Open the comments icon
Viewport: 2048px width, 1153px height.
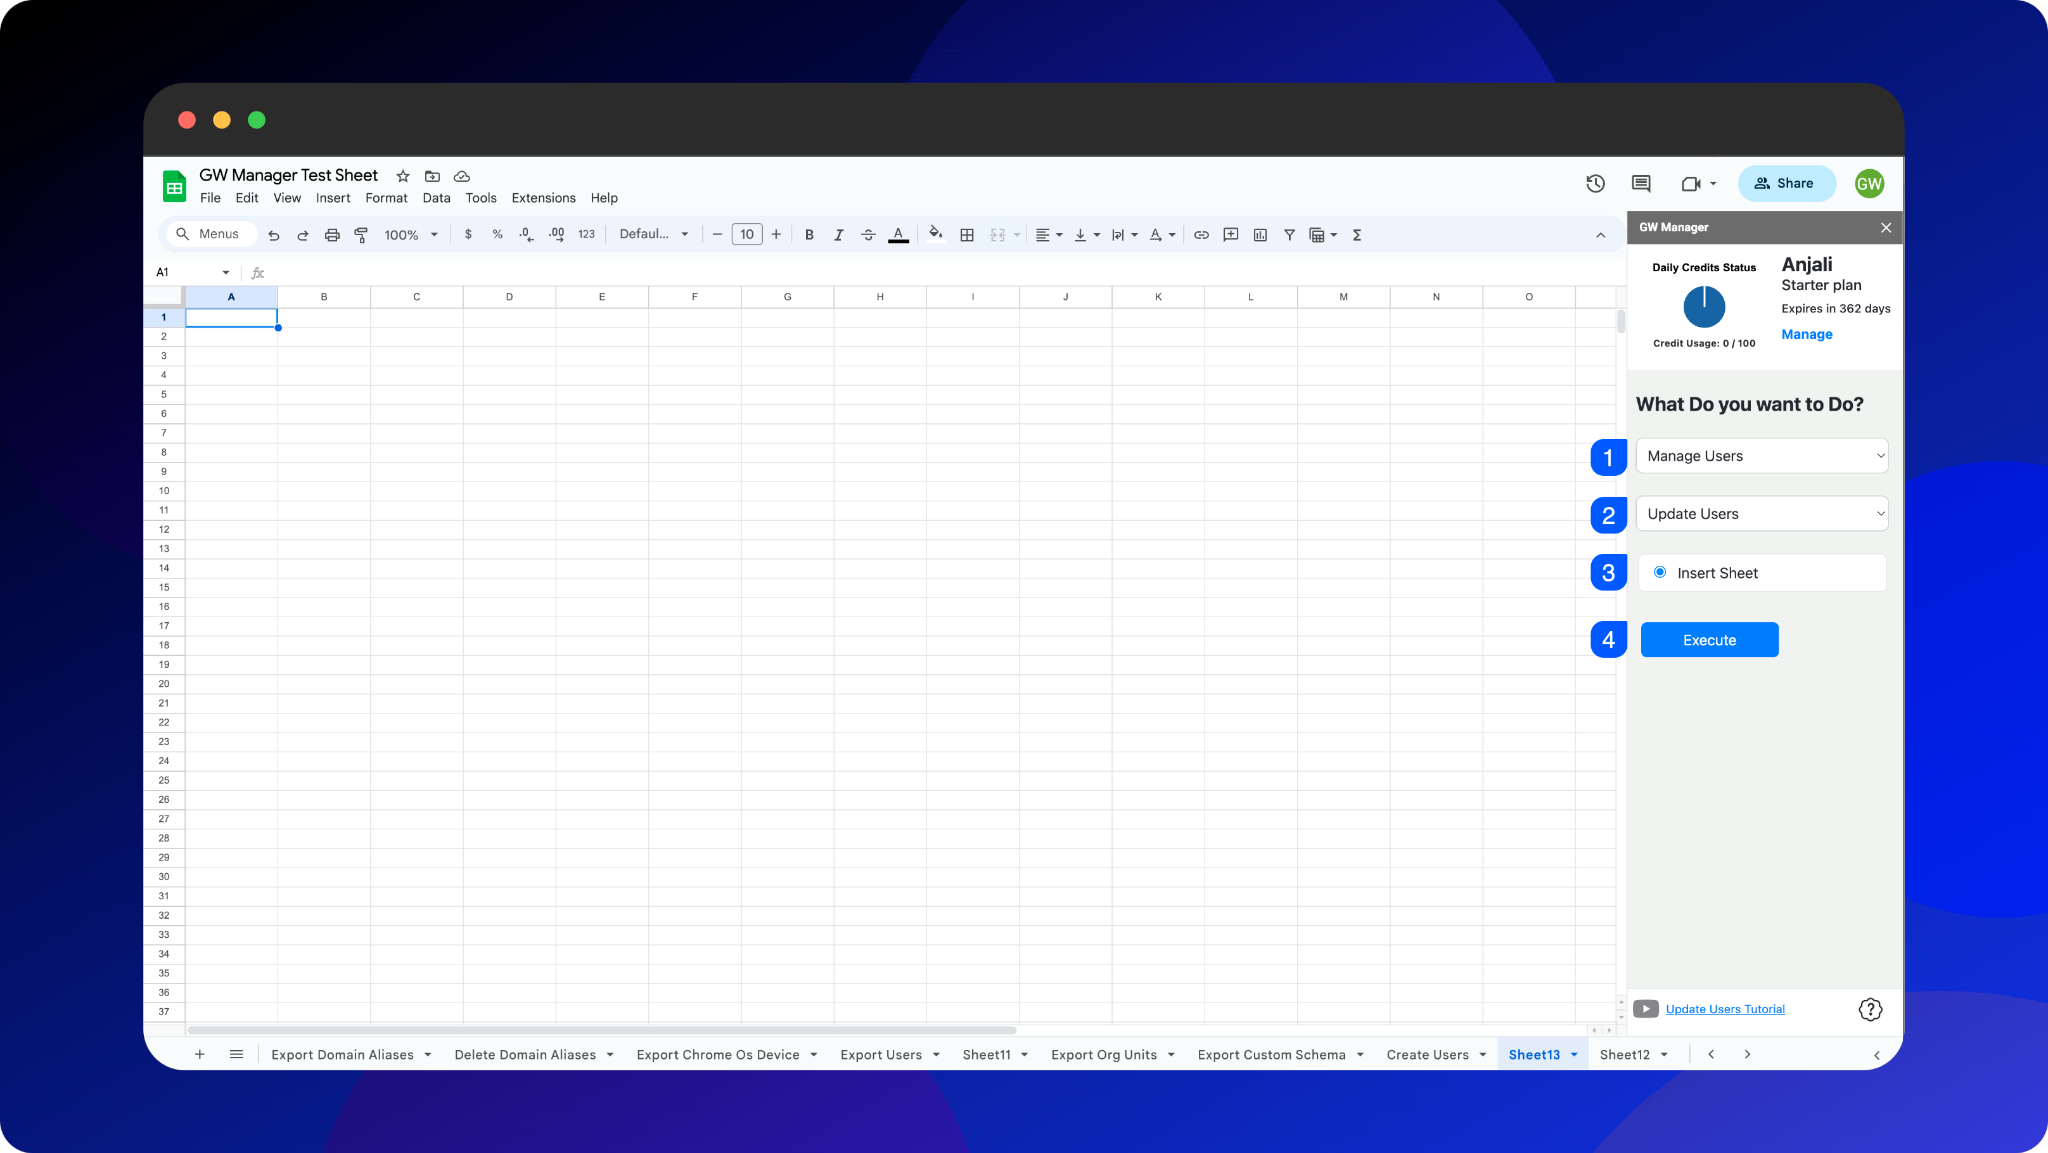point(1641,183)
